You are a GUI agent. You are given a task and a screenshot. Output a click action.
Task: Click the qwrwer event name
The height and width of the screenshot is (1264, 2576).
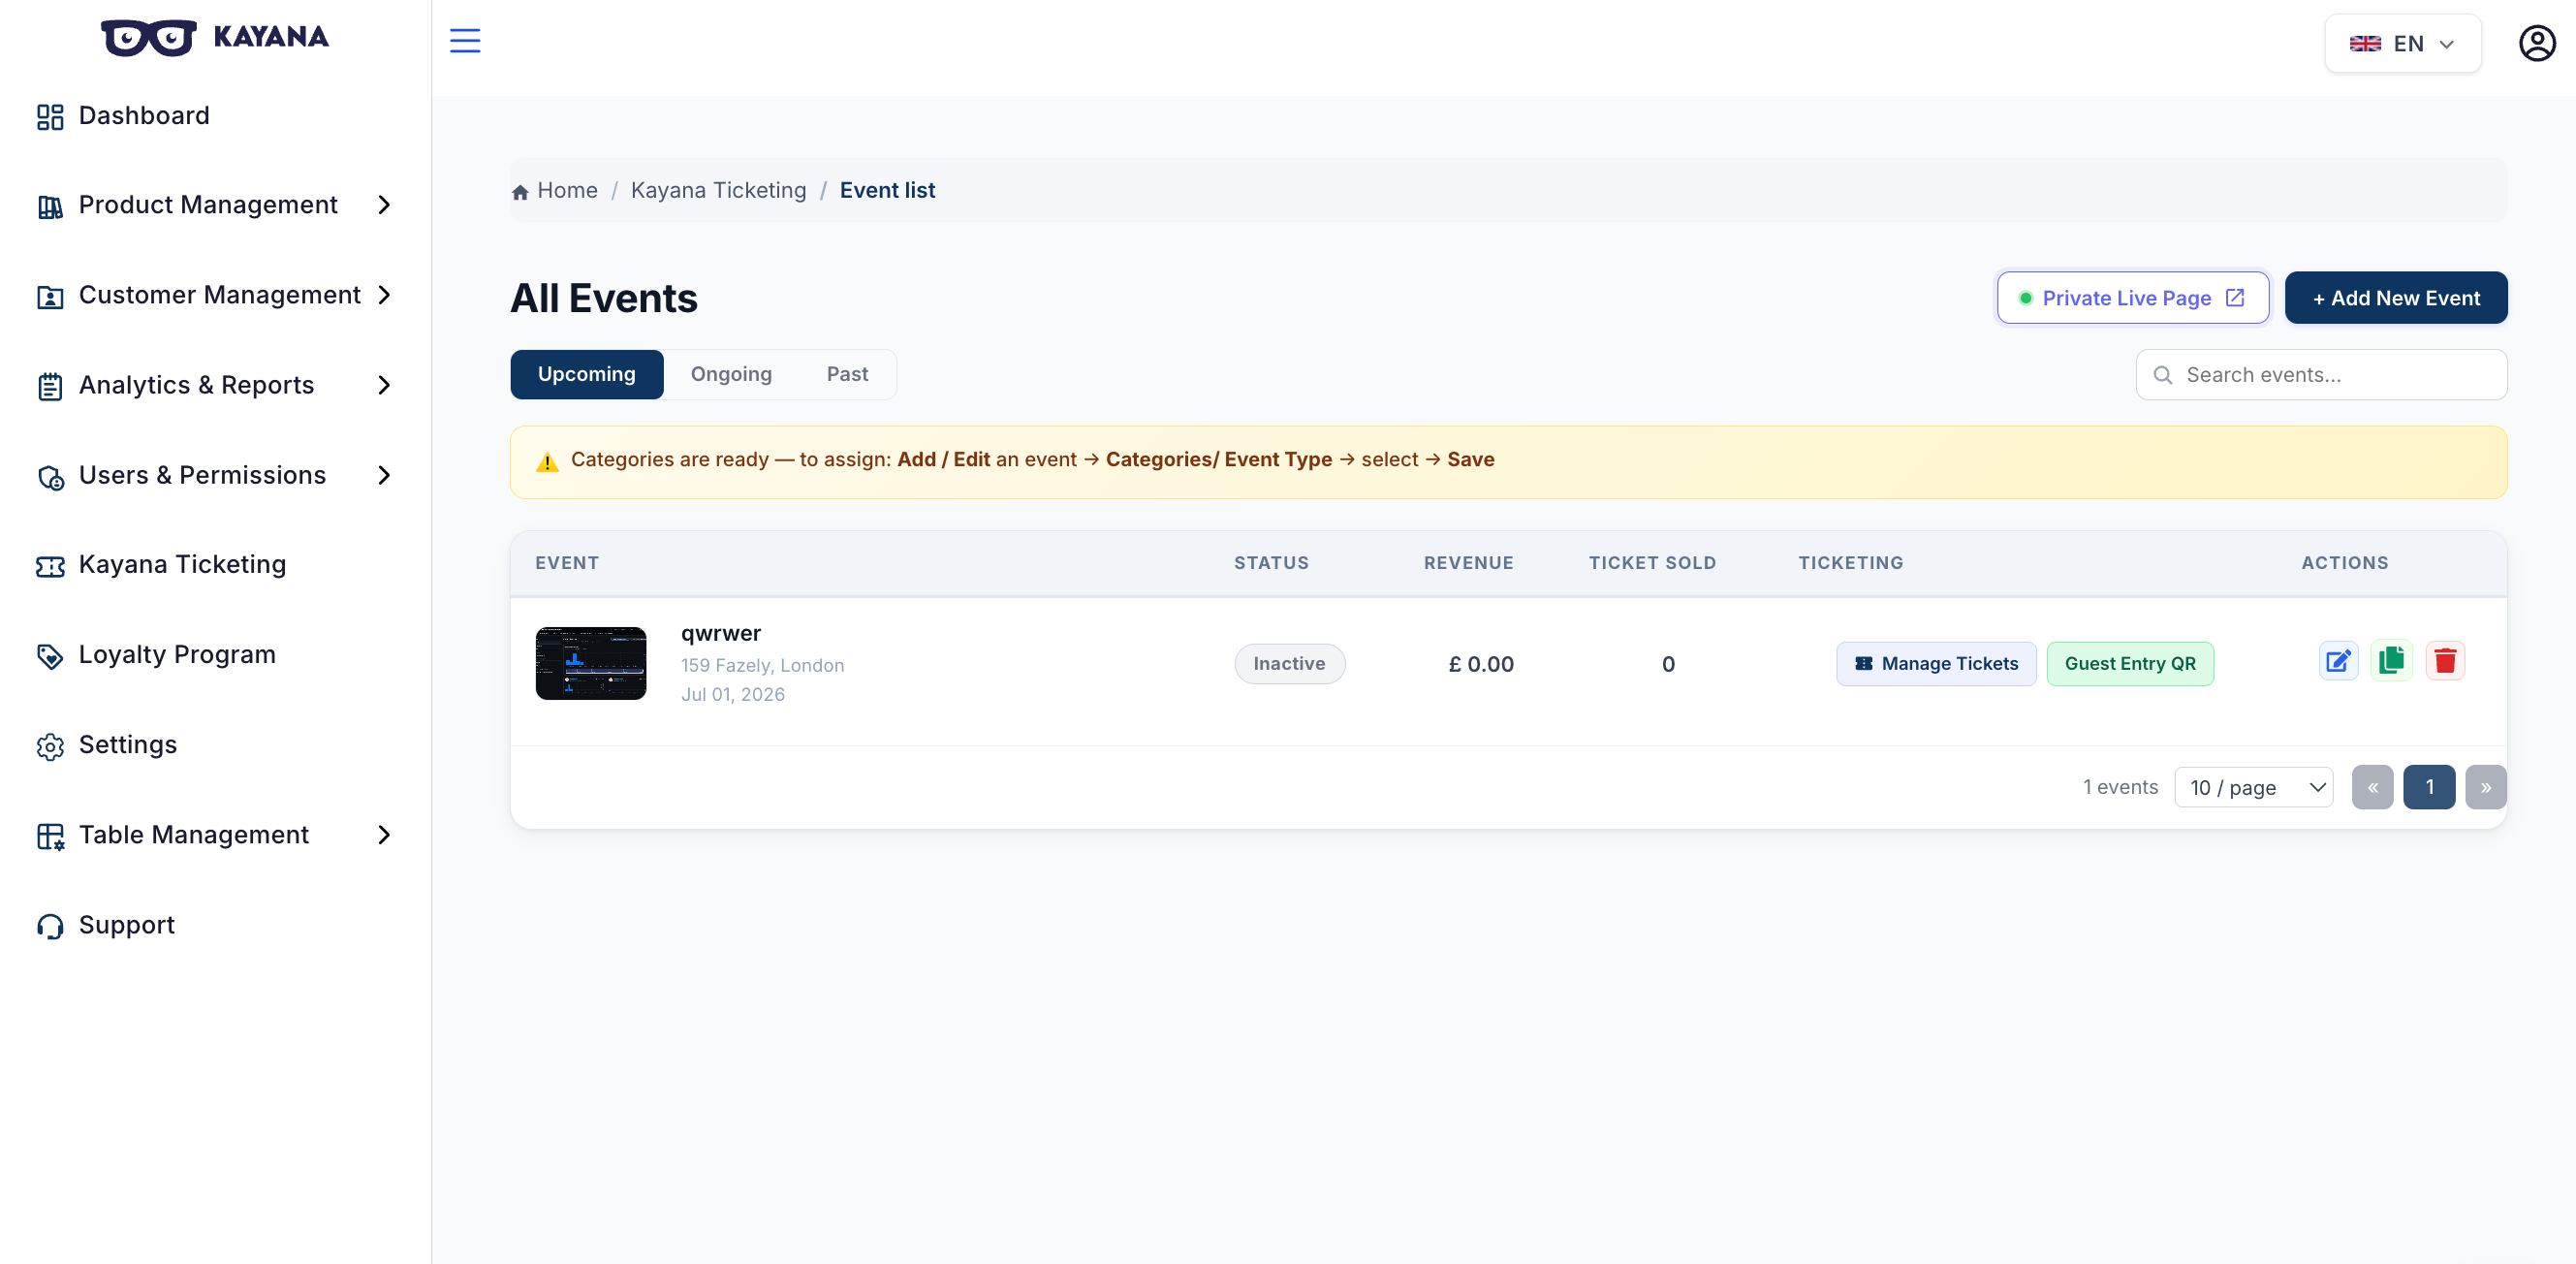(721, 633)
